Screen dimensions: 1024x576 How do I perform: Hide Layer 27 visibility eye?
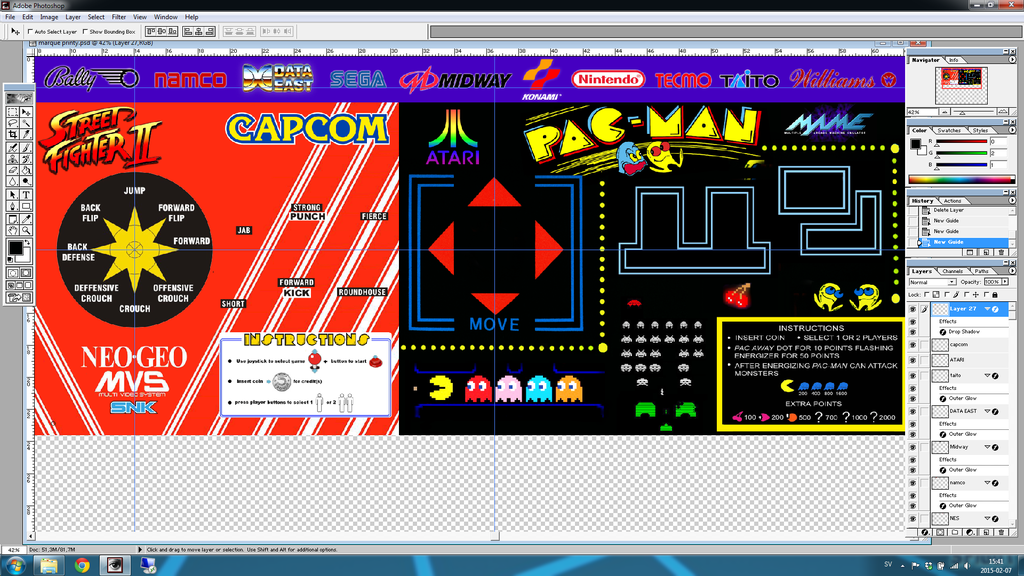pyautogui.click(x=913, y=309)
